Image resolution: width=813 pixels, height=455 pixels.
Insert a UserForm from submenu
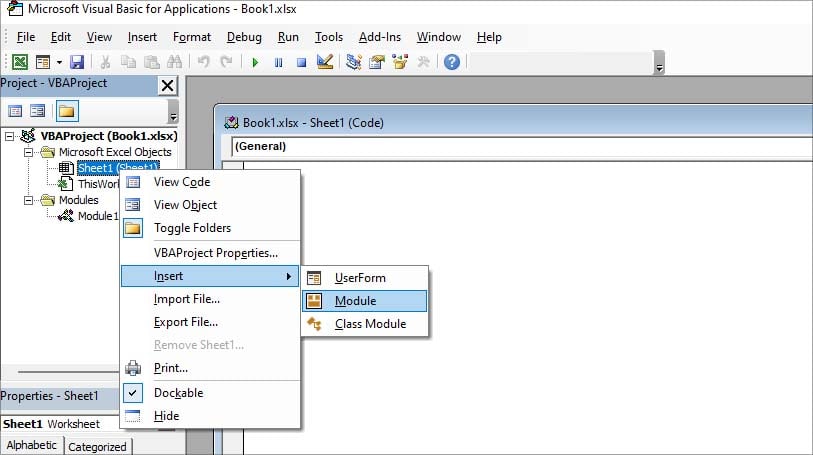[x=365, y=278]
